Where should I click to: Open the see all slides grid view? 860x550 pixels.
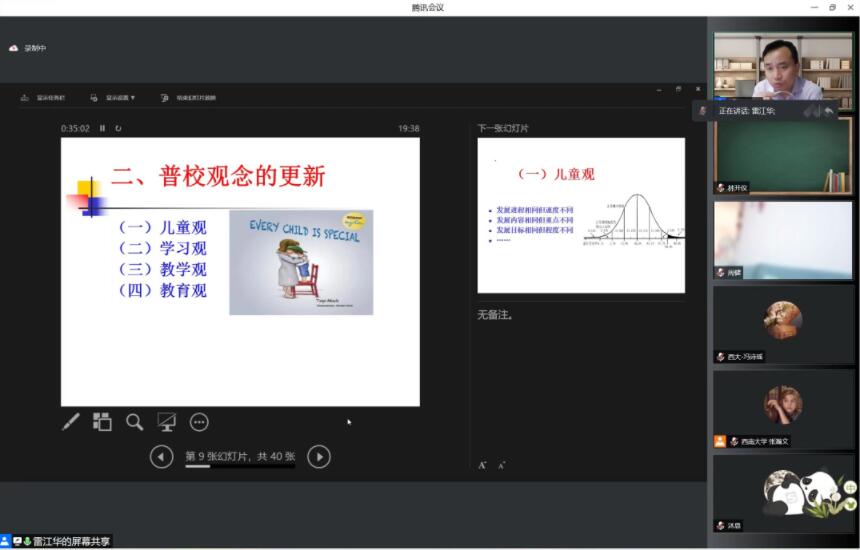point(102,422)
